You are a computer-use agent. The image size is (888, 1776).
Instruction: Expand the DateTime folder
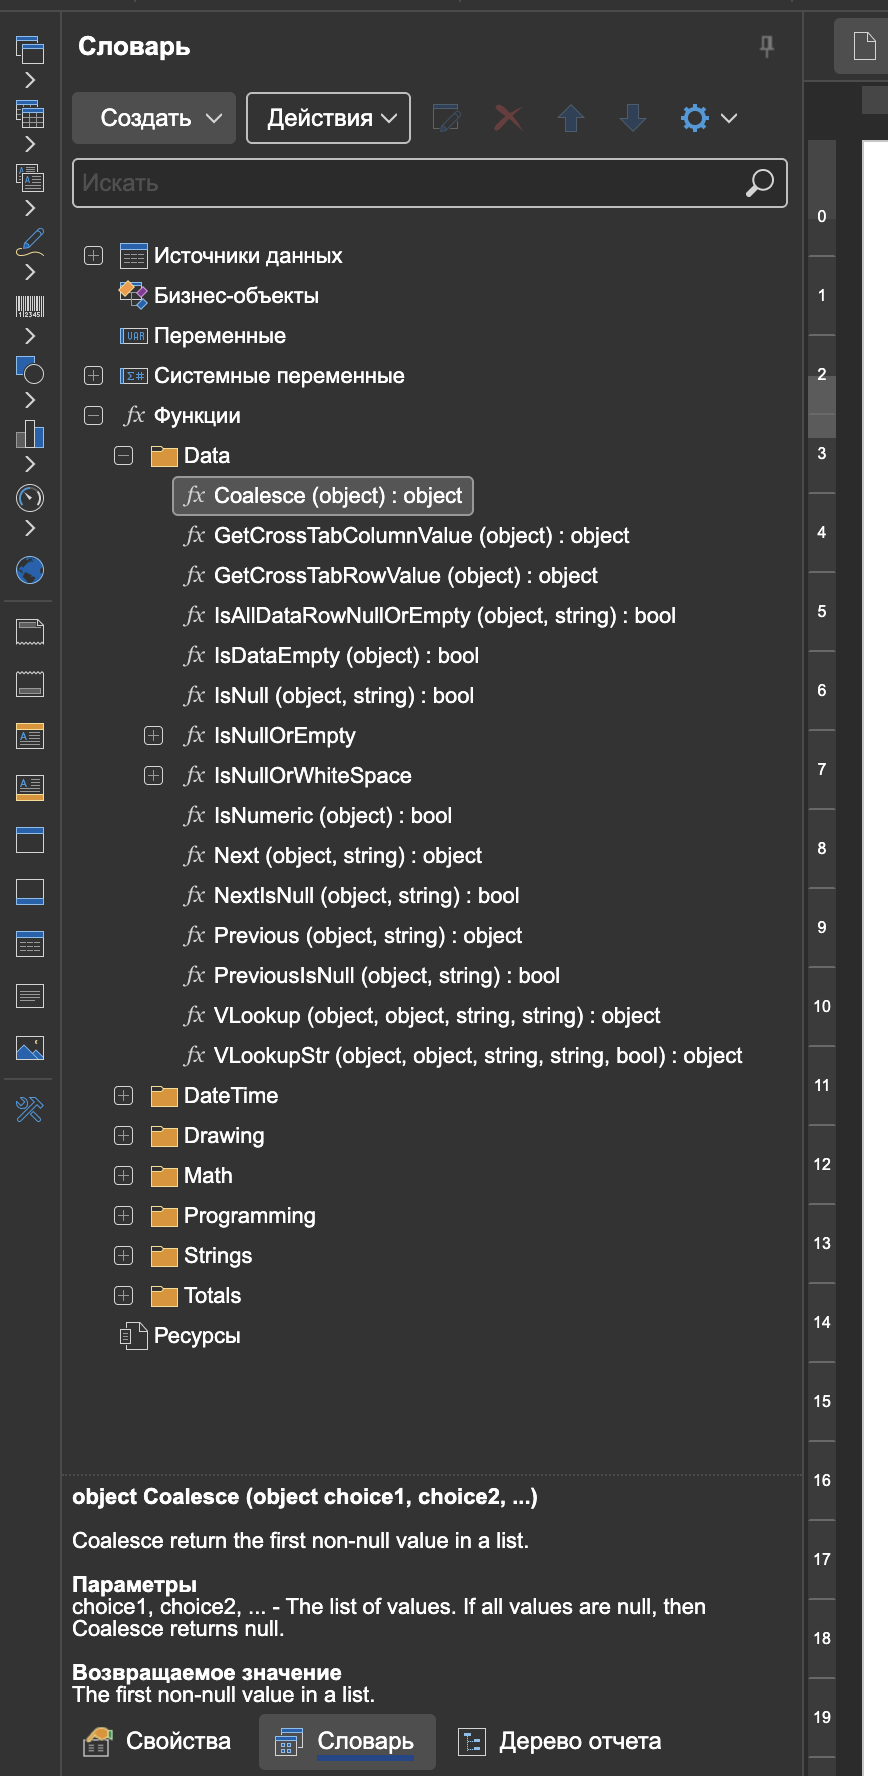pos(123,1096)
